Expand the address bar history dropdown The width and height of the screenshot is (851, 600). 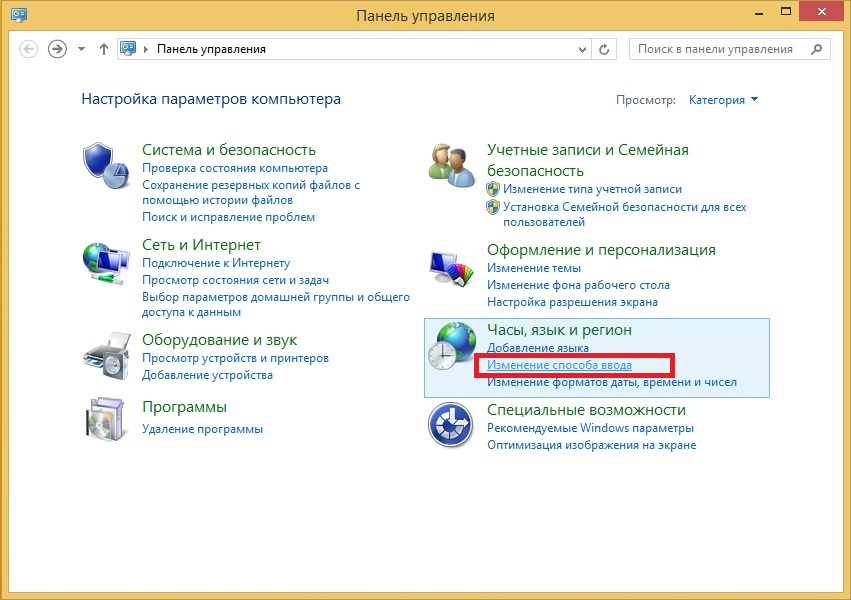pos(584,49)
